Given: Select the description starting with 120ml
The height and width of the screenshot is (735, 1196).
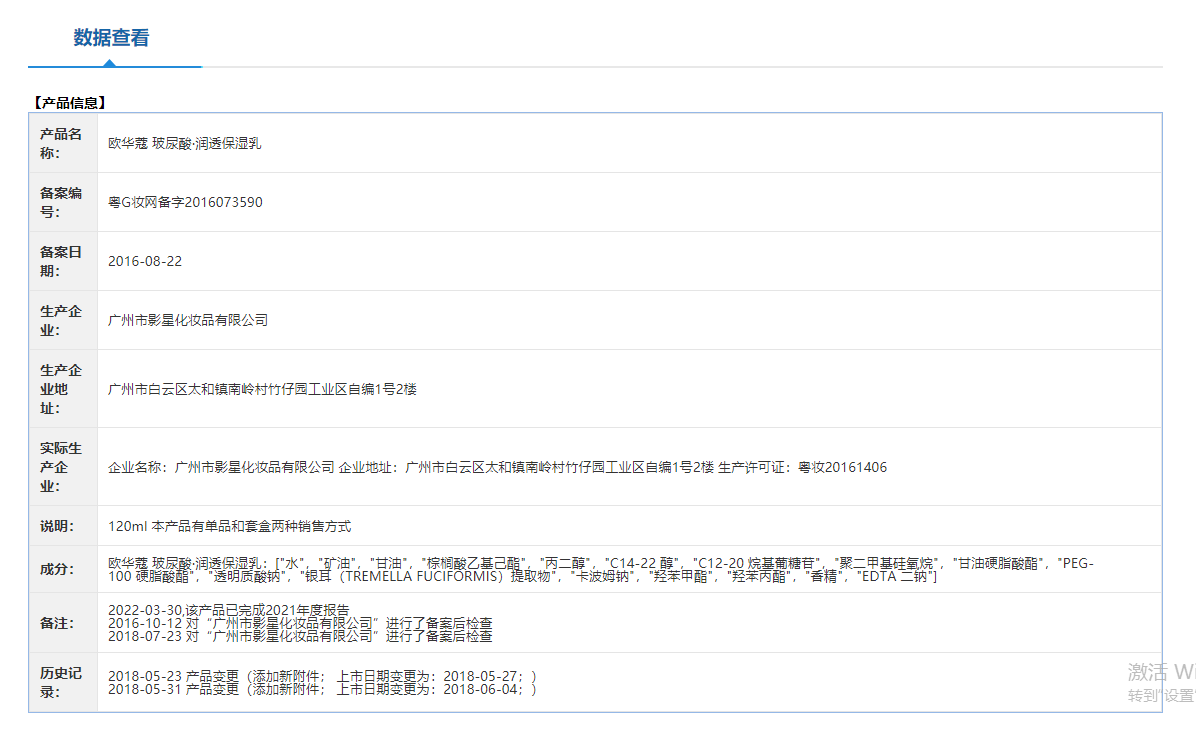Looking at the screenshot, I should [230, 526].
